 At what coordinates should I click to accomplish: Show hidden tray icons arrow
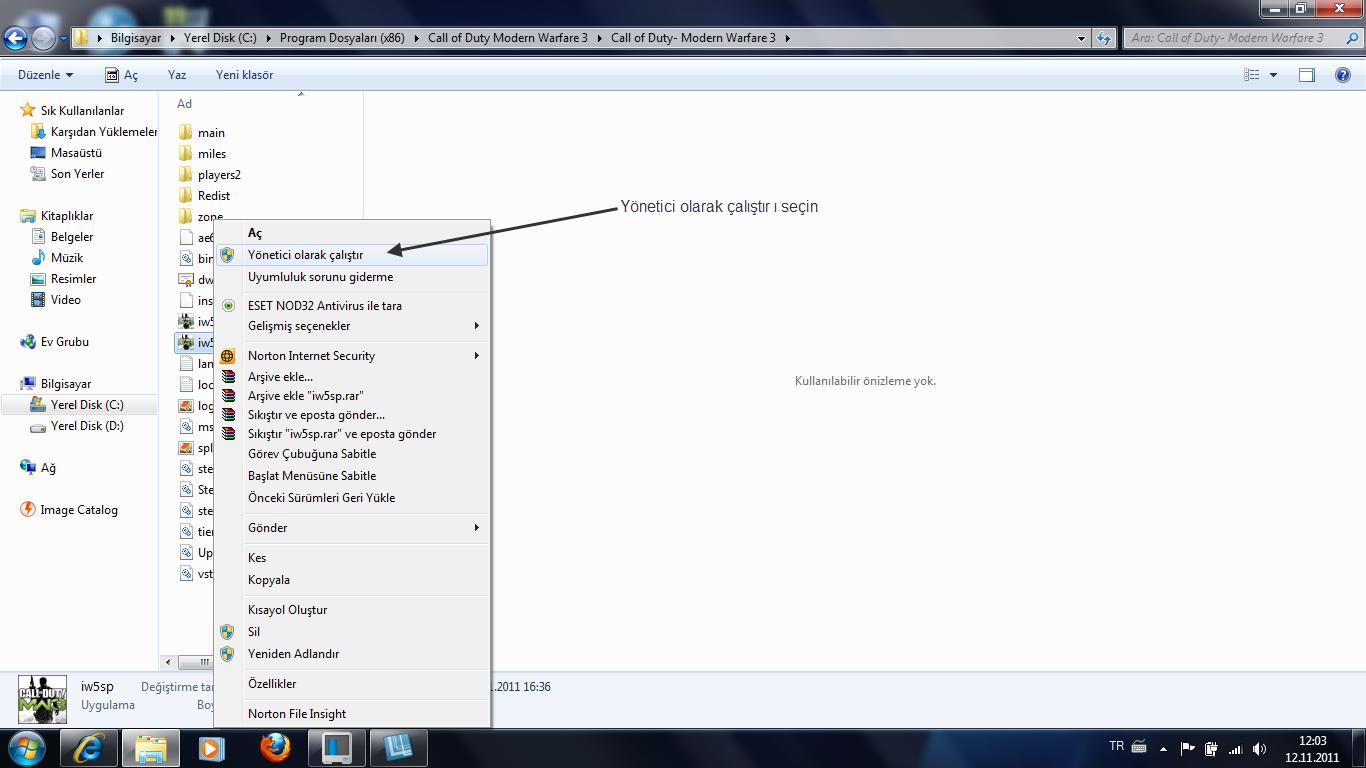(1163, 748)
